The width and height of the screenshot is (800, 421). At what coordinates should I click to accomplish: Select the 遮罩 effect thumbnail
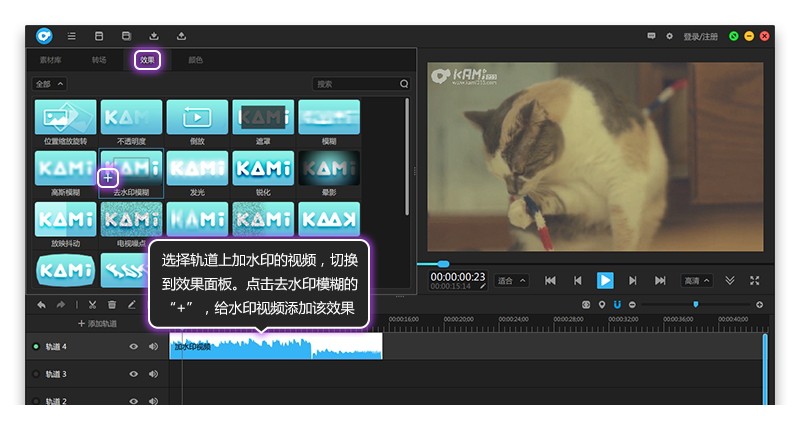pos(263,117)
